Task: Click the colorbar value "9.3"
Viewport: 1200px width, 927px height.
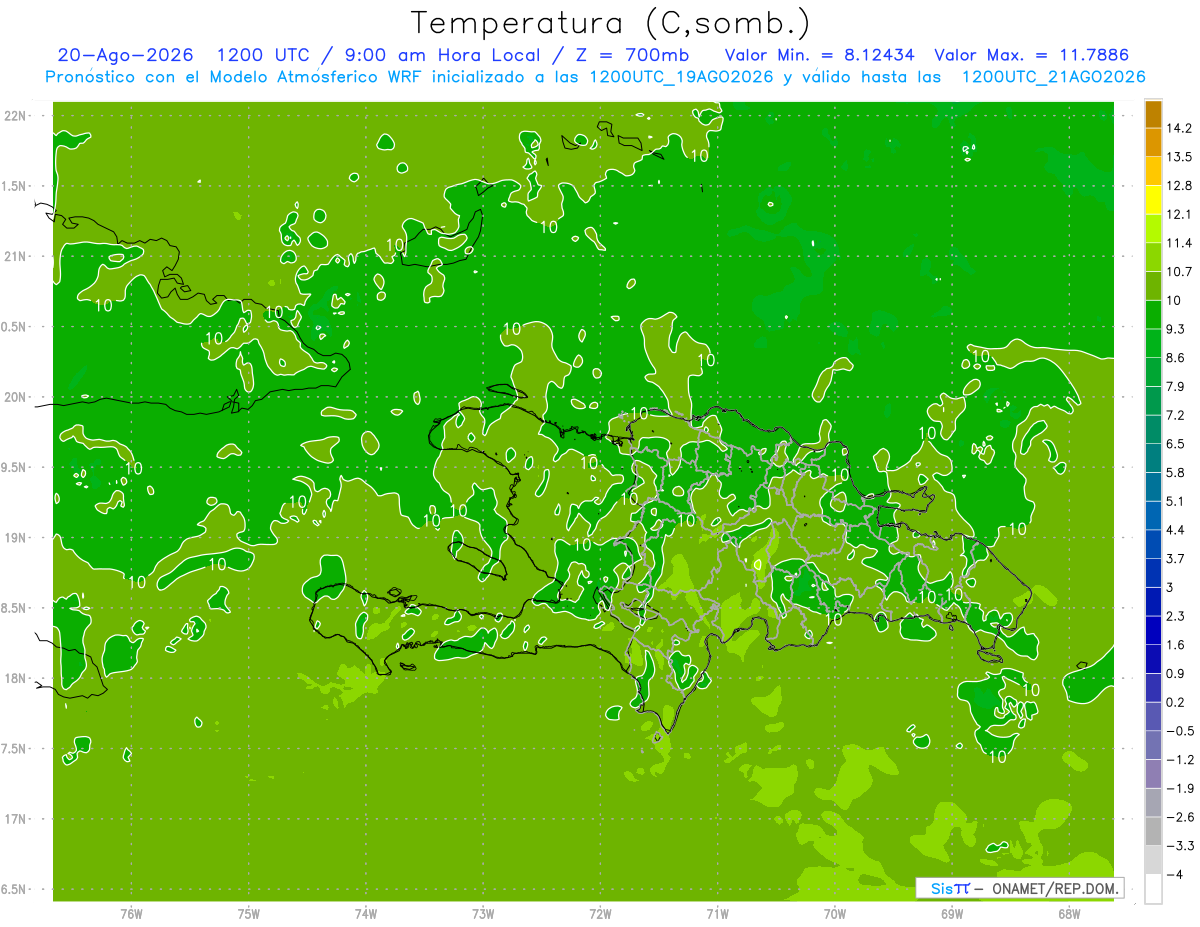Action: pyautogui.click(x=1175, y=328)
